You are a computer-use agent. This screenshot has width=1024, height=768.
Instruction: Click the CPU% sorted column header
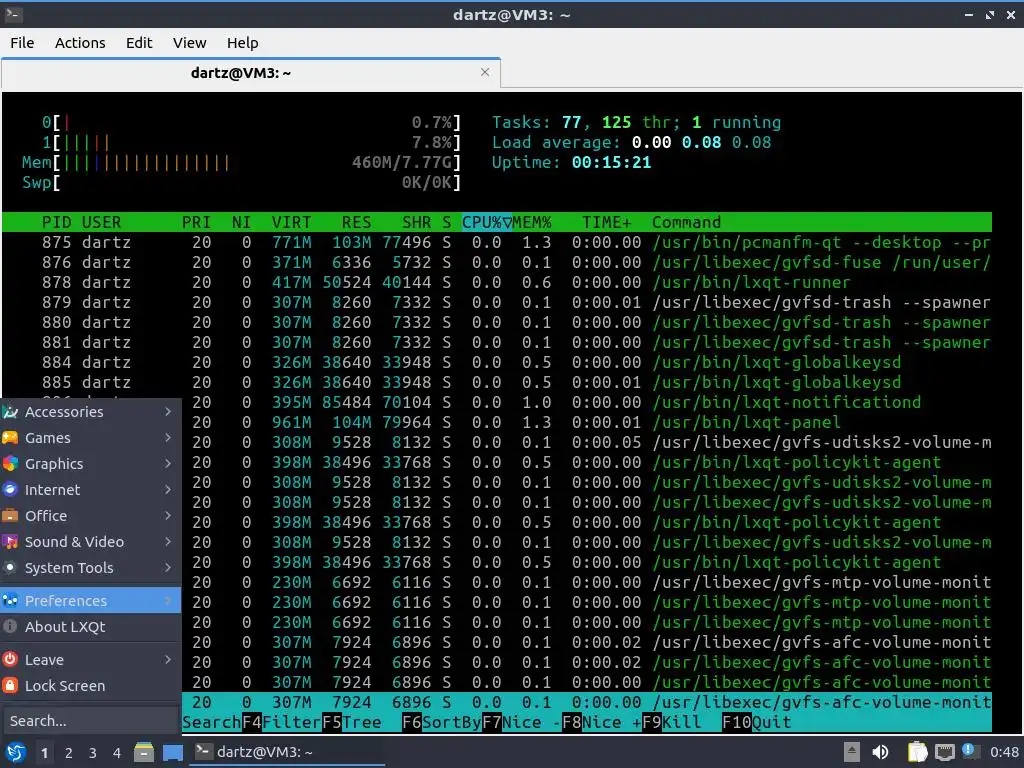coord(487,223)
